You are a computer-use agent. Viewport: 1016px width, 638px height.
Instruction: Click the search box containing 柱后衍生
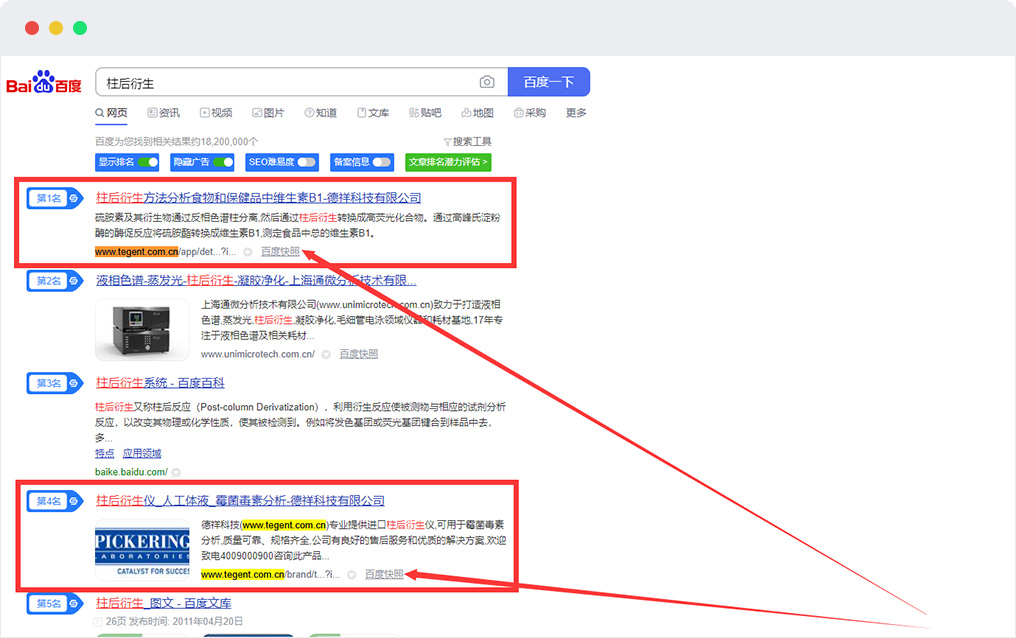tap(301, 82)
